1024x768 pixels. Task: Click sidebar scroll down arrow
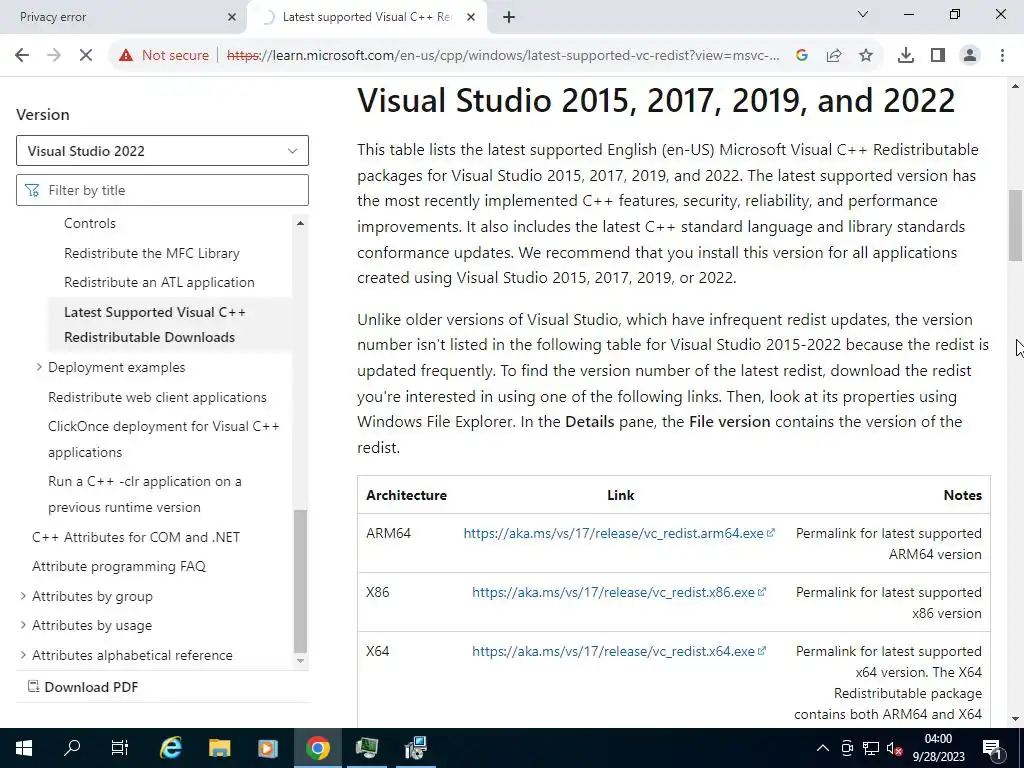300,660
